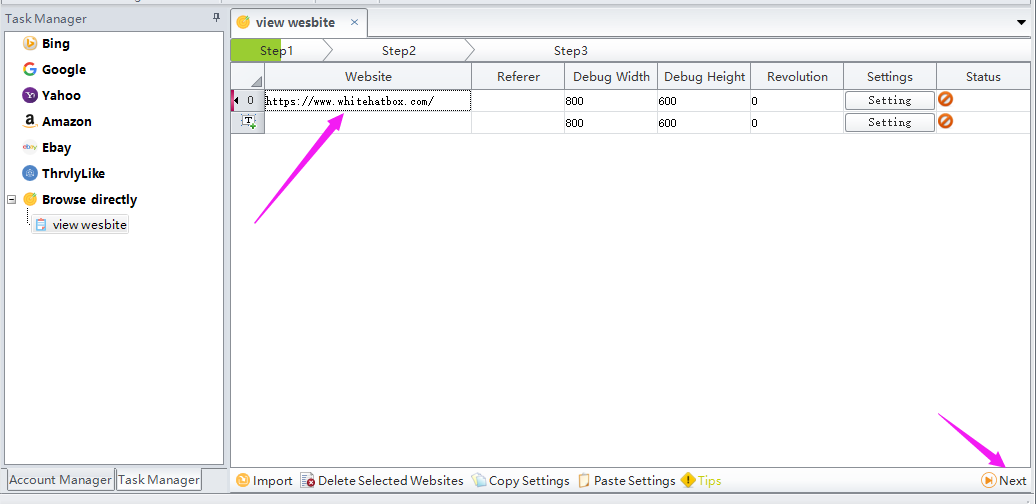Open the Google task in Task Manager
The height and width of the screenshot is (504, 1036).
pyautogui.click(x=63, y=70)
